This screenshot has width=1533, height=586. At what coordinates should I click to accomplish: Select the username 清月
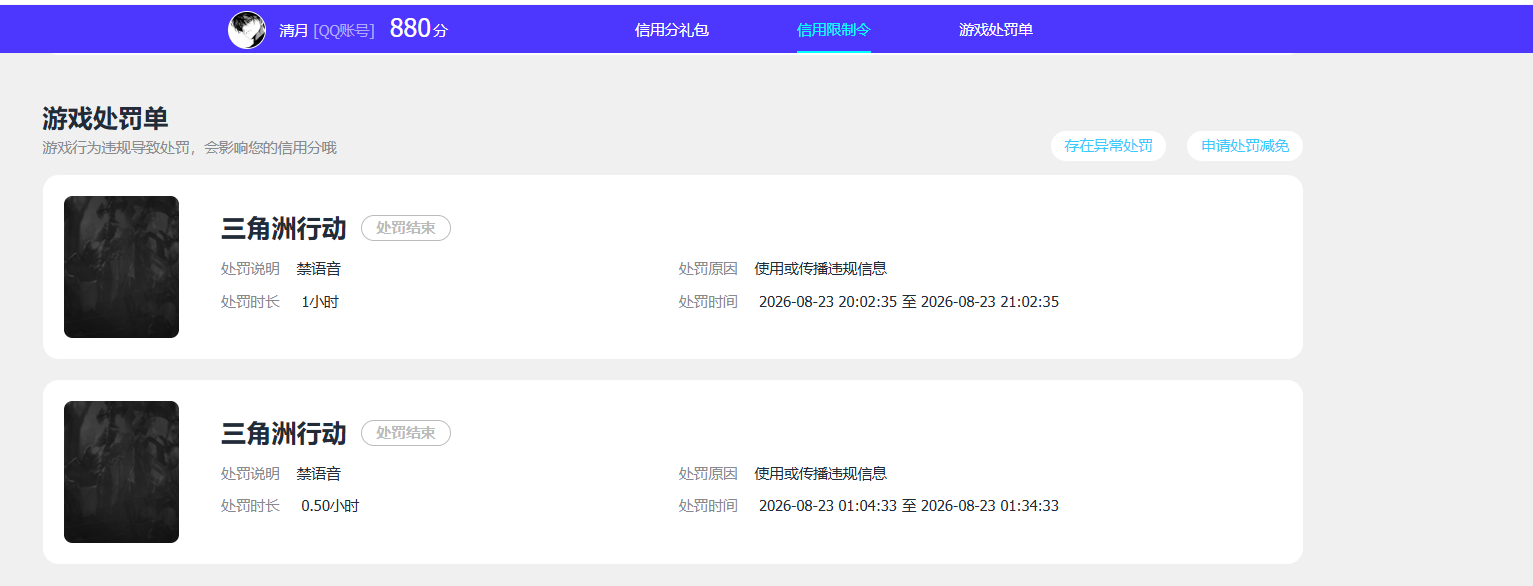(293, 31)
